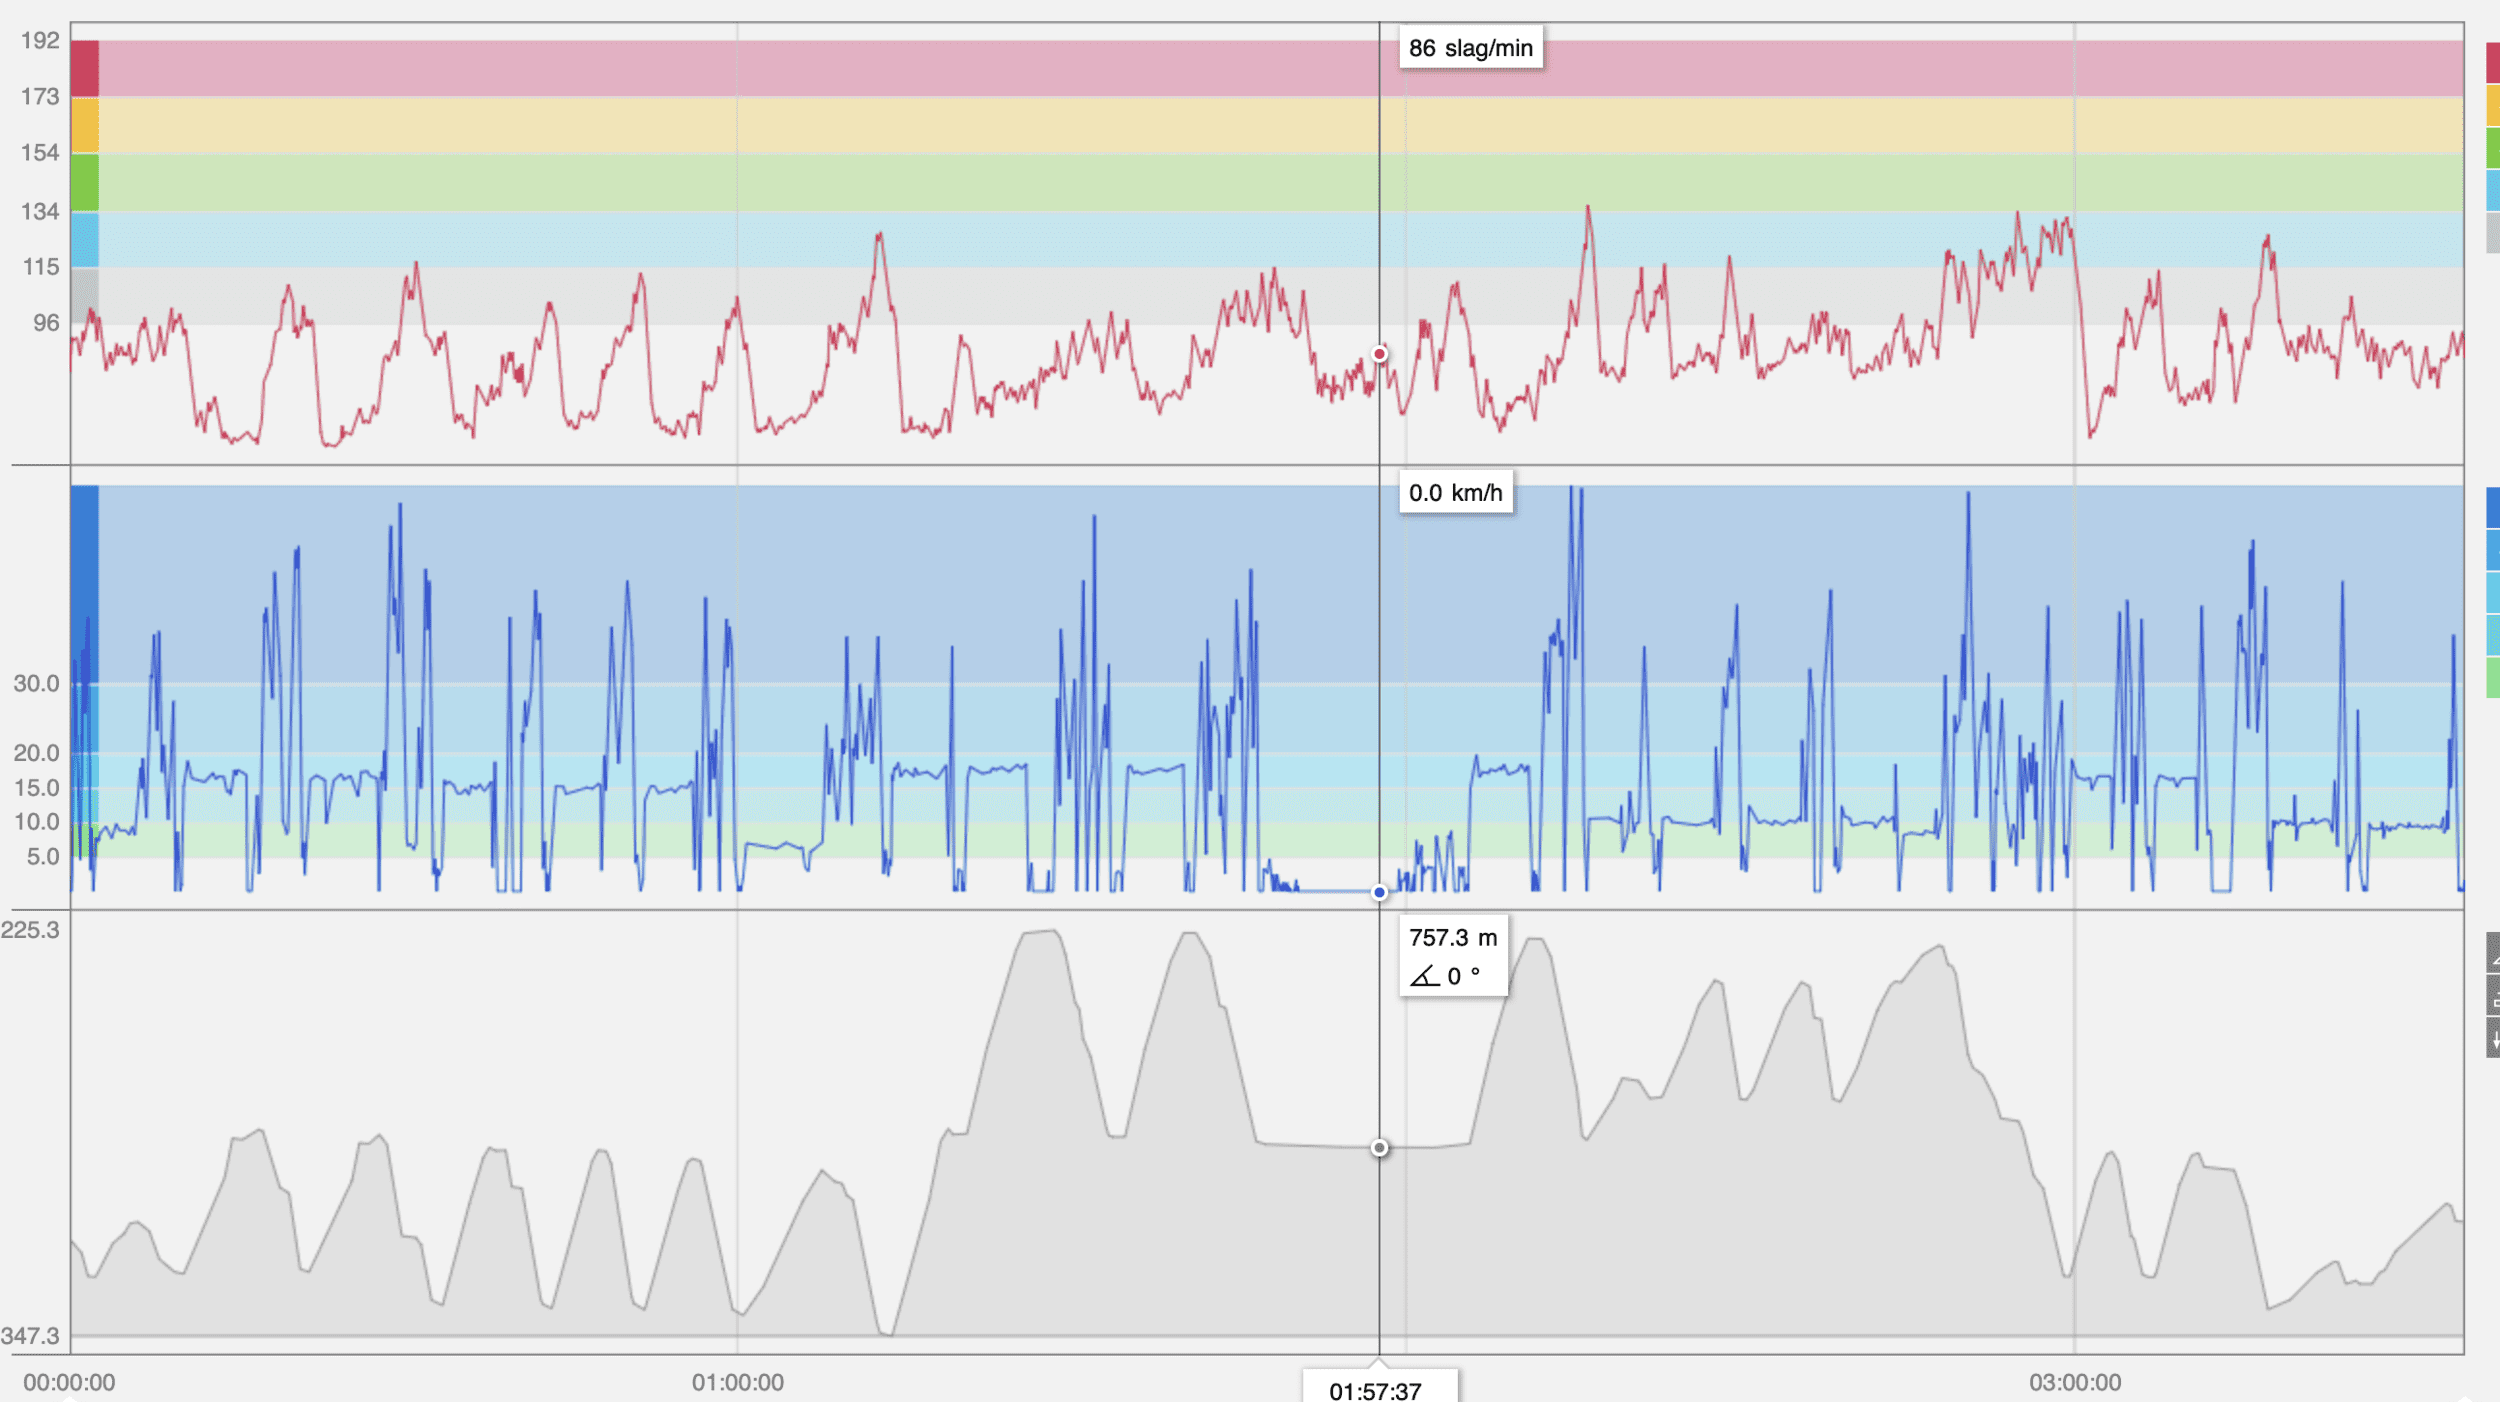2500x1402 pixels.
Task: Select the green heart rate zone on left axis
Action: tap(85, 182)
